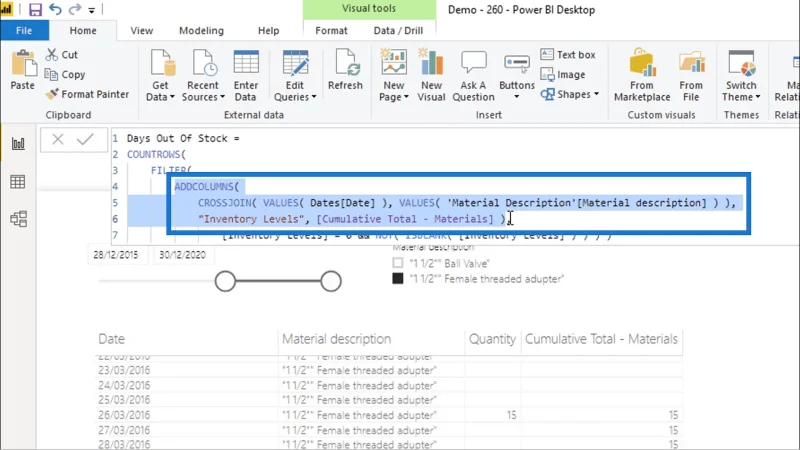800x450 pixels.
Task: Expand the Recent Sources dropdown
Action: 203,76
